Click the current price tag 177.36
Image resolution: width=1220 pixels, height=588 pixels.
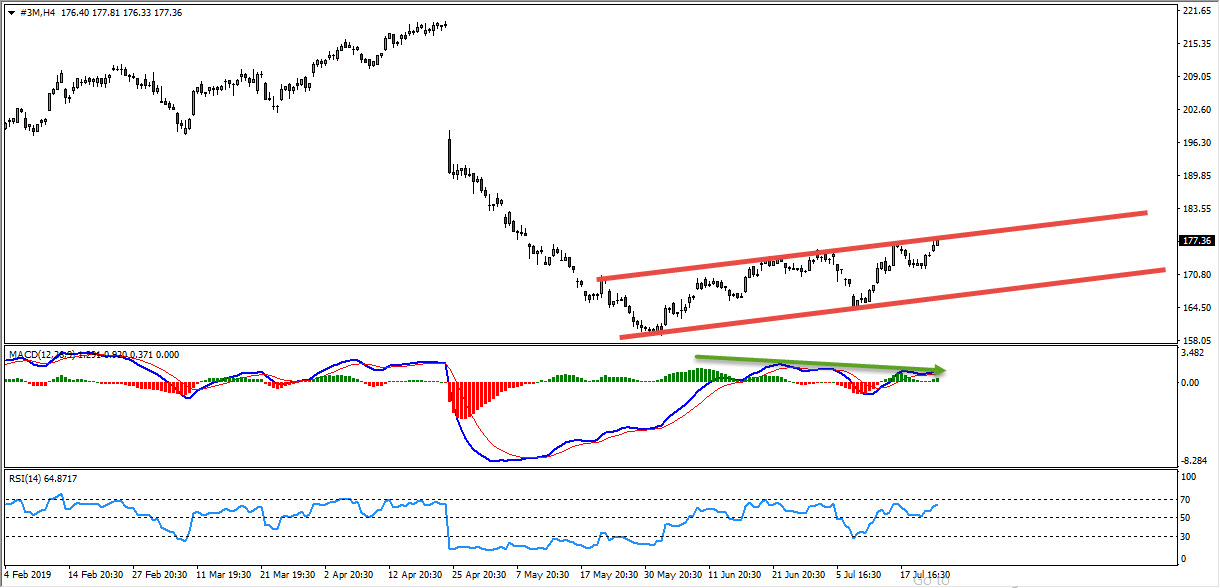click(1196, 241)
